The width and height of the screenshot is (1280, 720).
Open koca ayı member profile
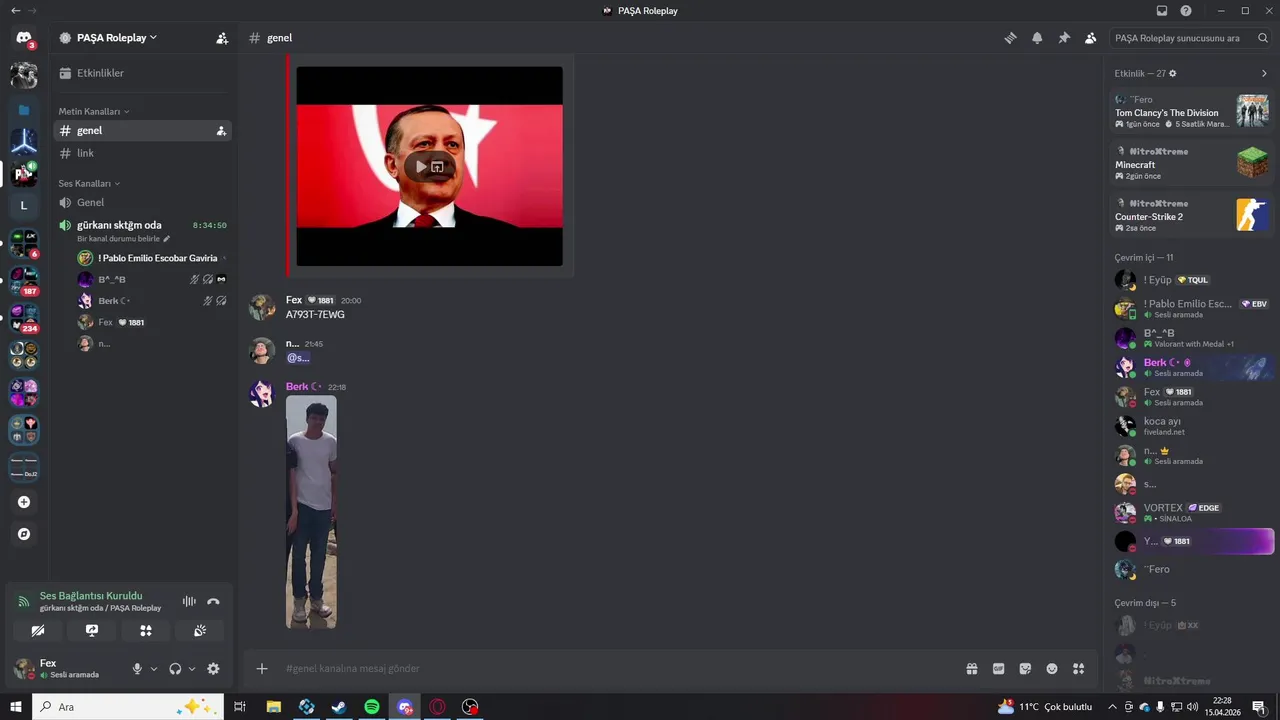[1192, 426]
